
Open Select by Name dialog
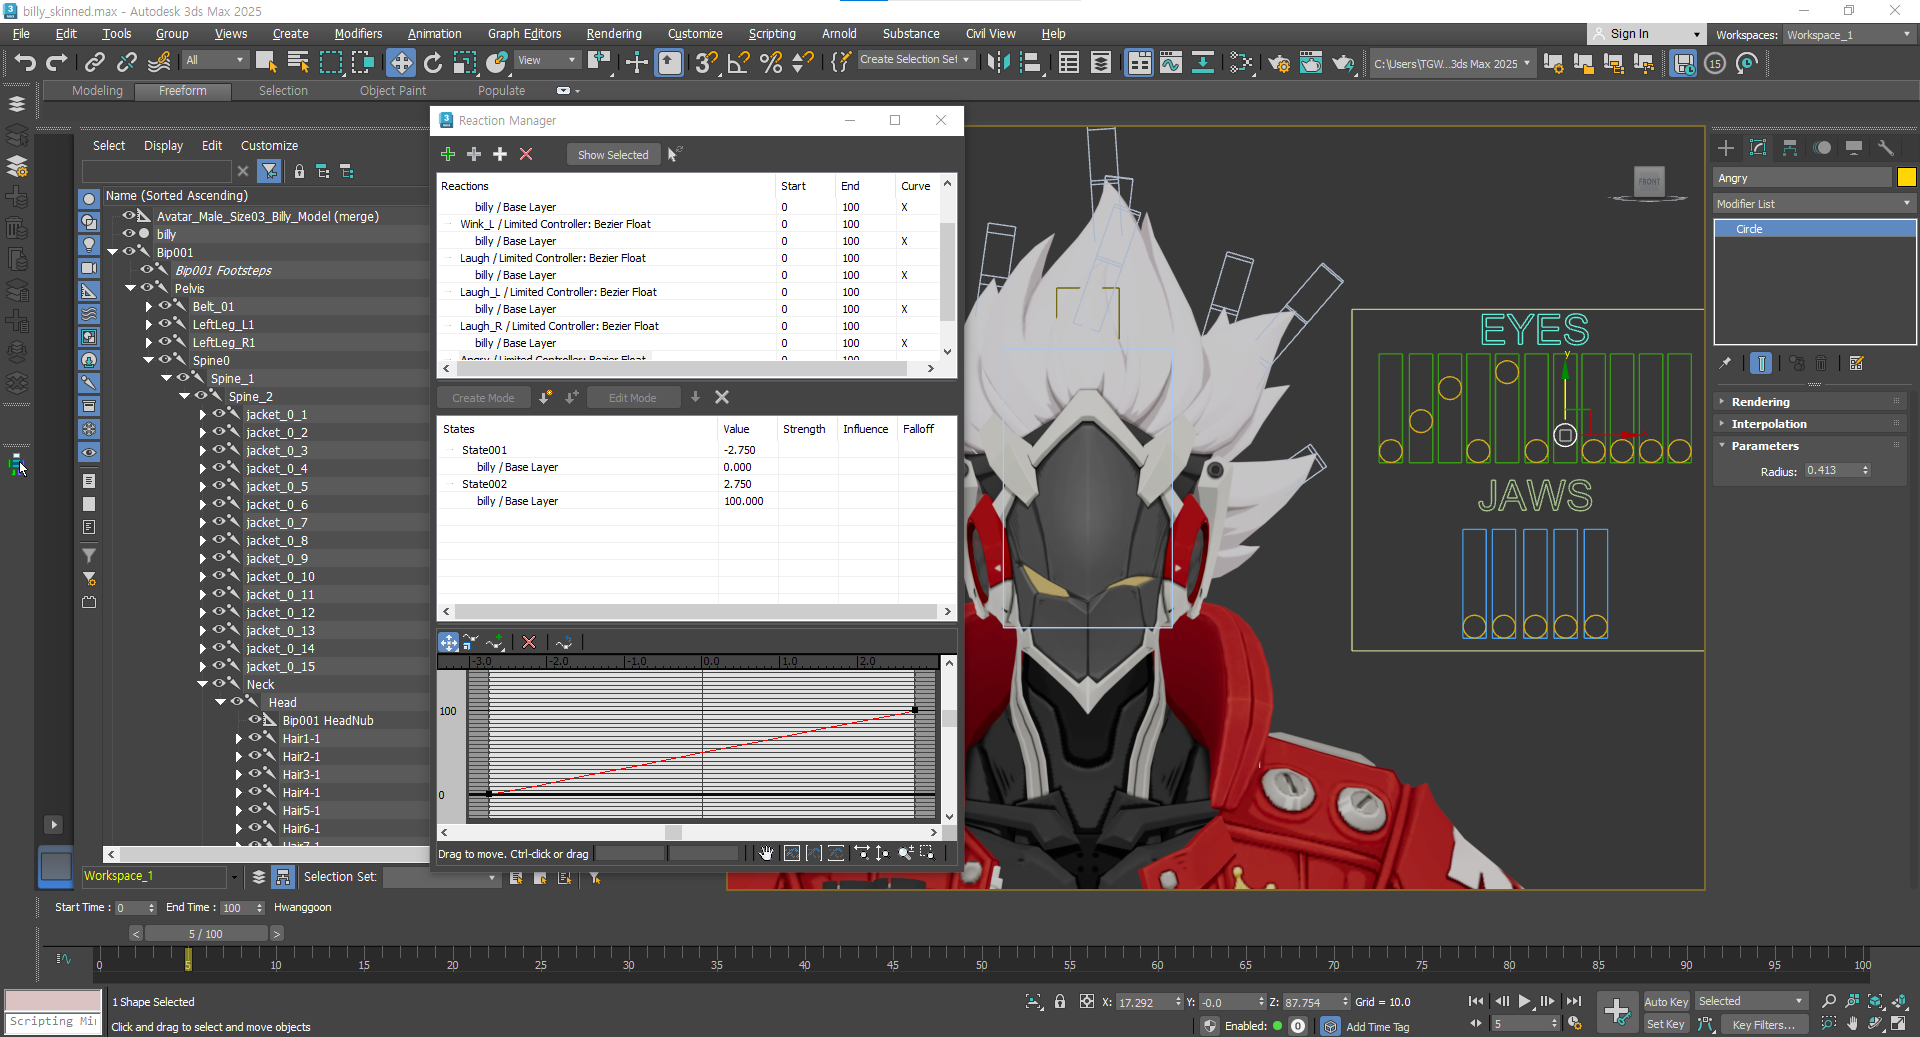298,63
